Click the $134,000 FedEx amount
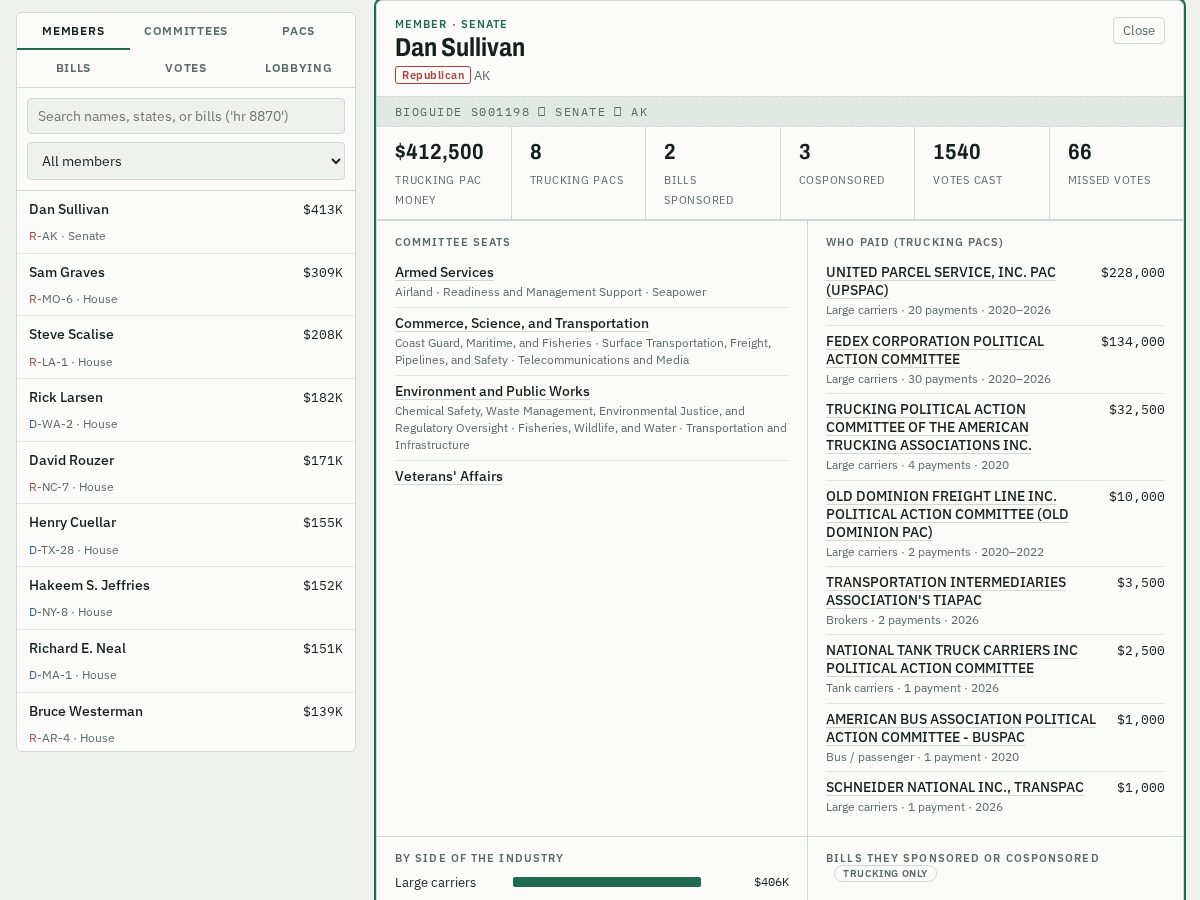The width and height of the screenshot is (1200, 900). (1133, 341)
